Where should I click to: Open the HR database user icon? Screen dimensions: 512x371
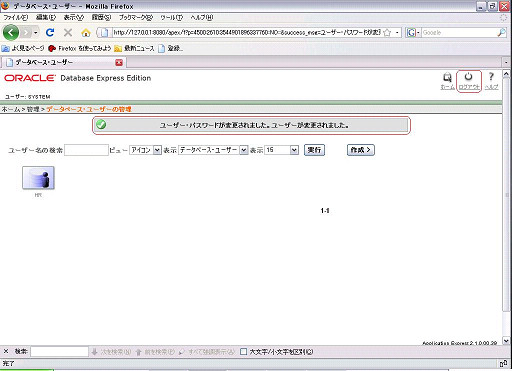click(38, 178)
